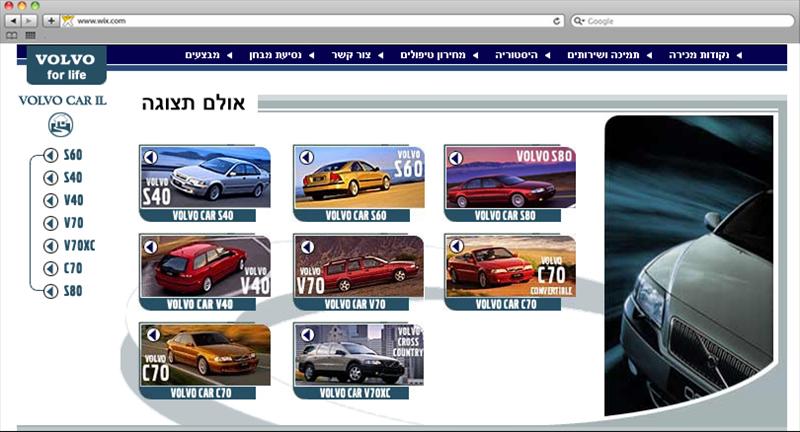Click the arrow beside נקודות מכירה menu
800x432 pixels.
click(x=739, y=55)
